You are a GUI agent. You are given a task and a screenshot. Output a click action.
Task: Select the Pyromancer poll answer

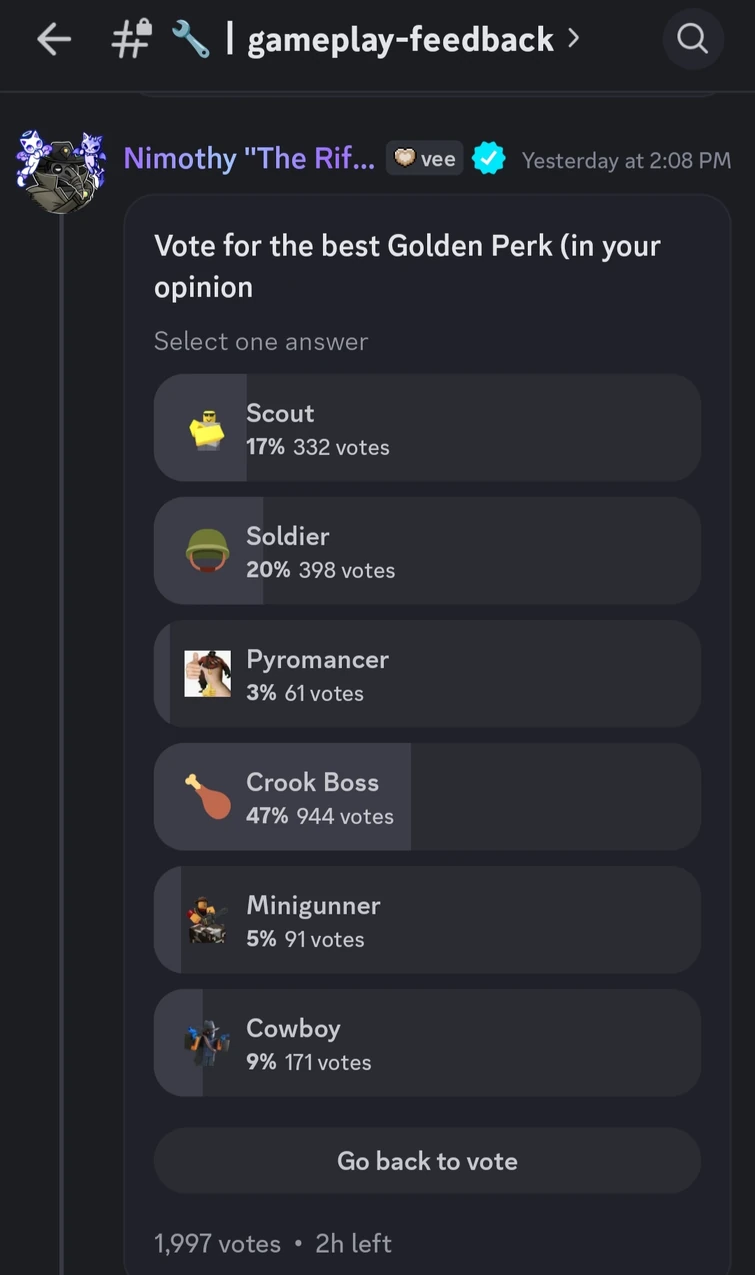pos(427,673)
